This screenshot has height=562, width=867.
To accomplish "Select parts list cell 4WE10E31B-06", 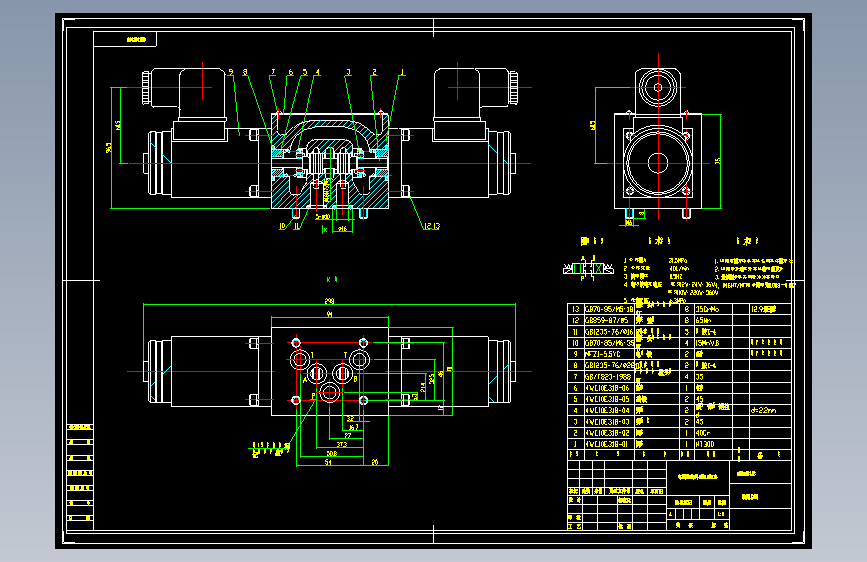I will [x=607, y=388].
